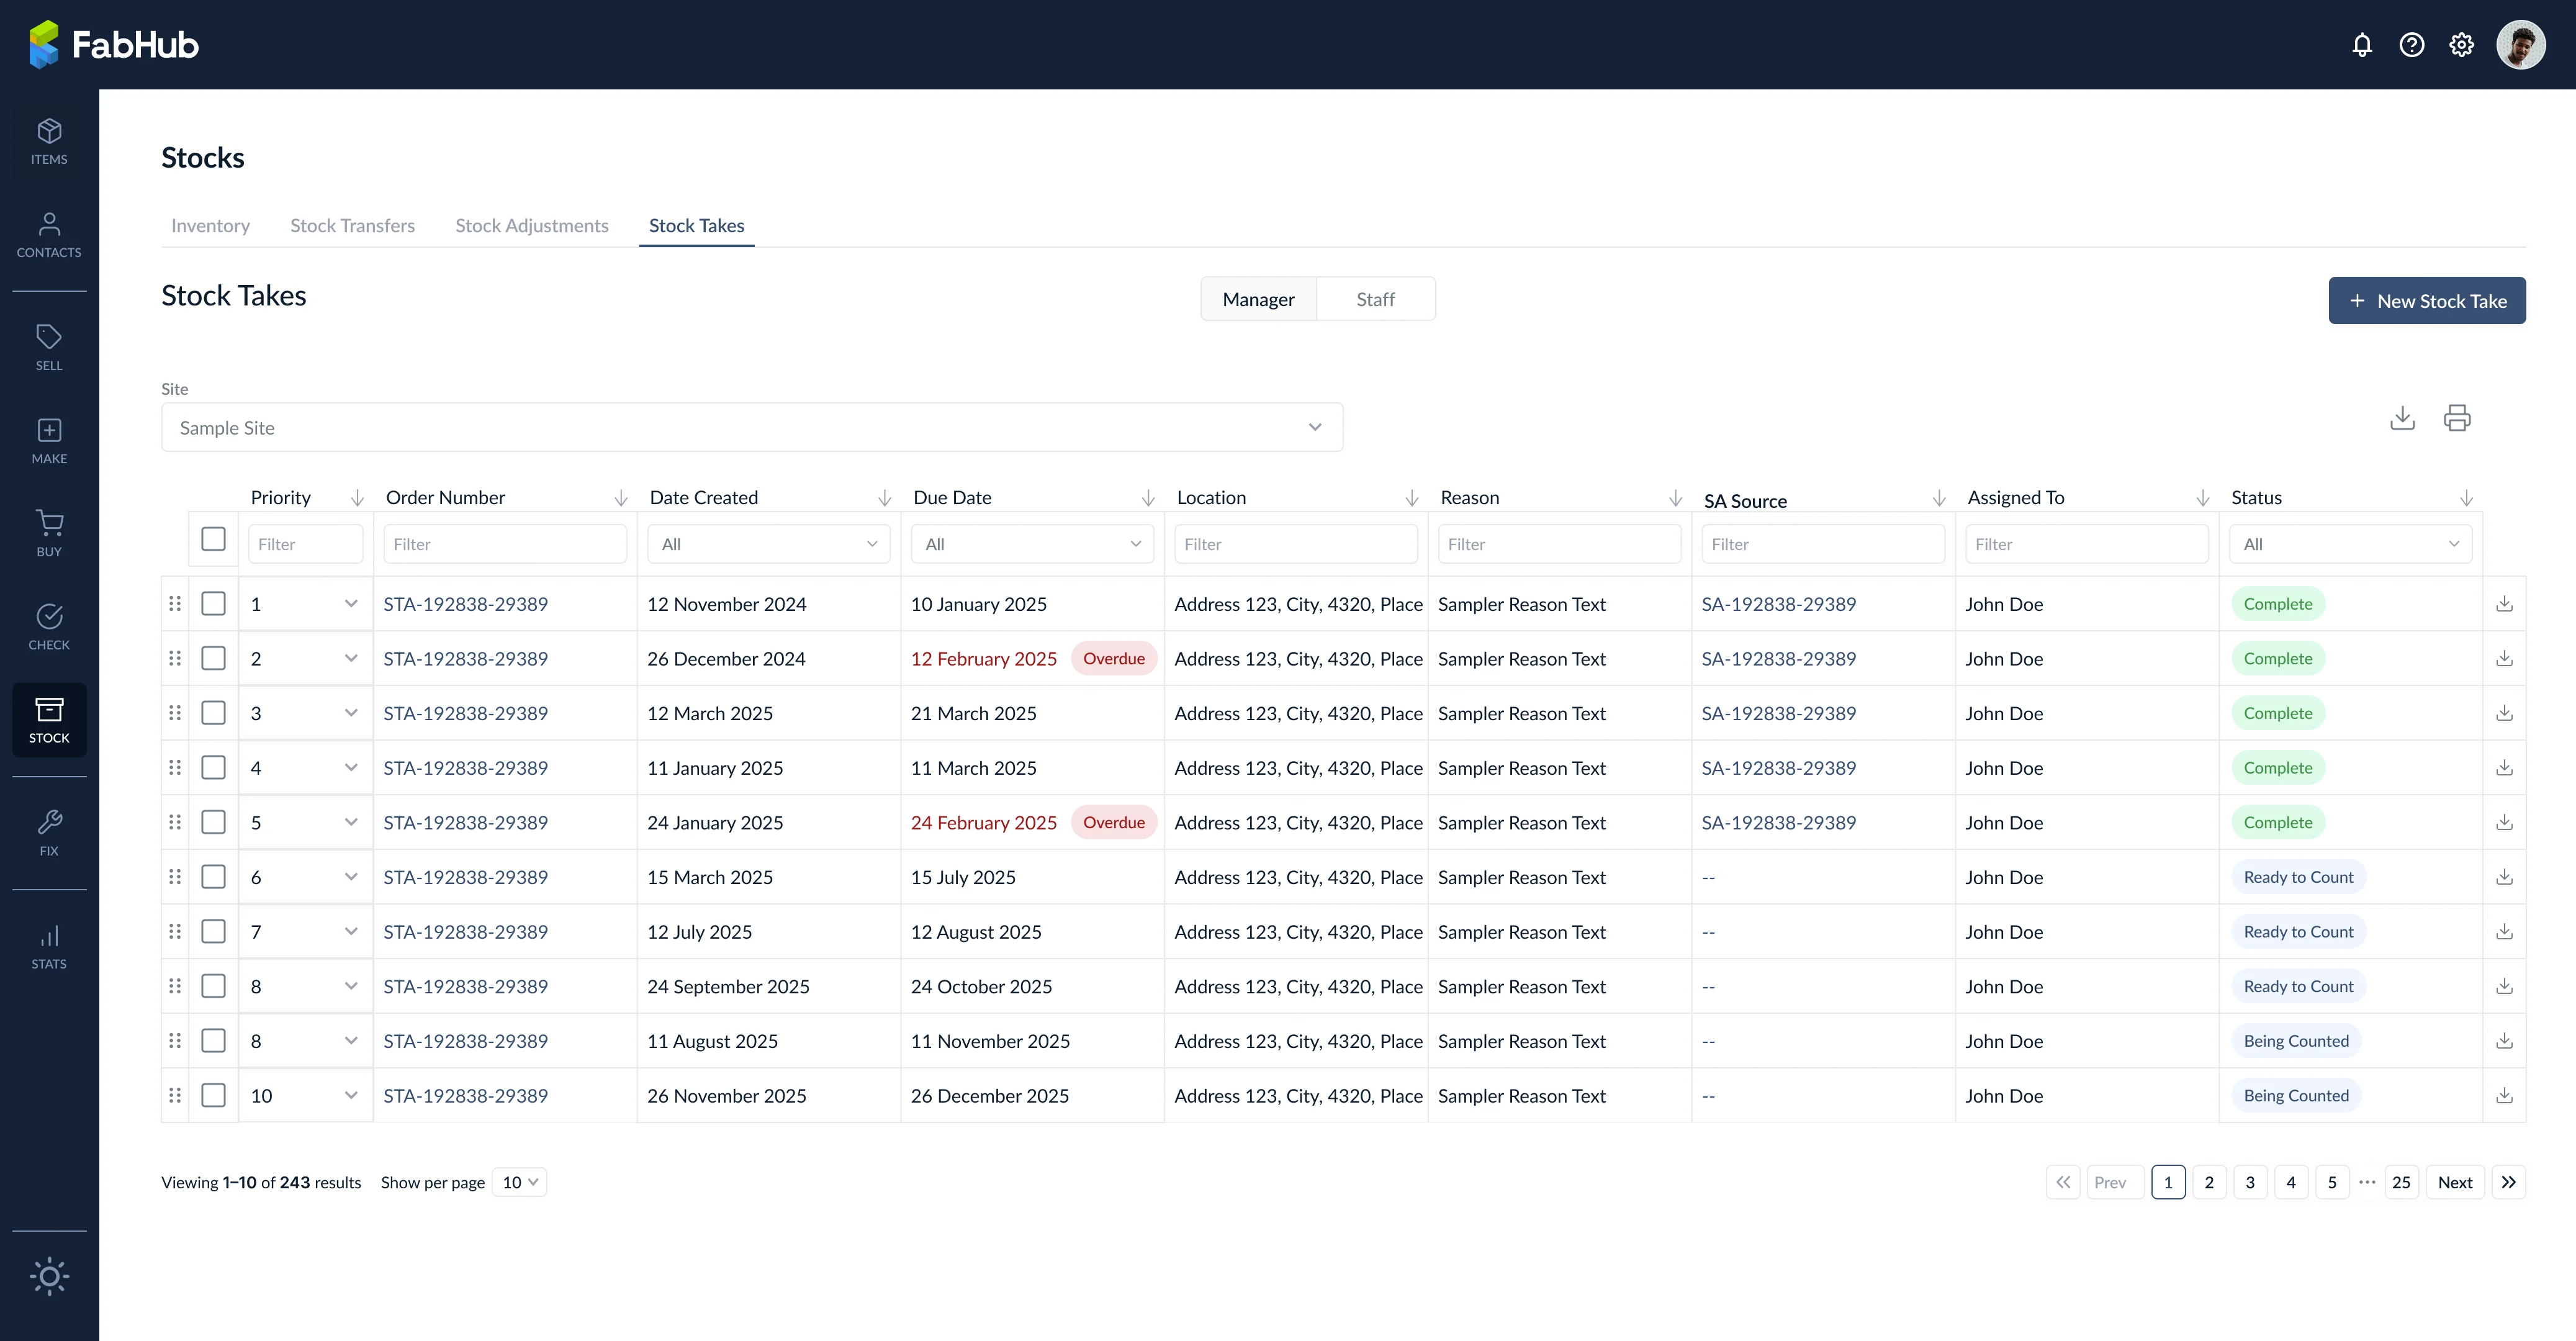The width and height of the screenshot is (2576, 1341).
Task: Select the Stock Takes tab
Action: click(x=697, y=226)
